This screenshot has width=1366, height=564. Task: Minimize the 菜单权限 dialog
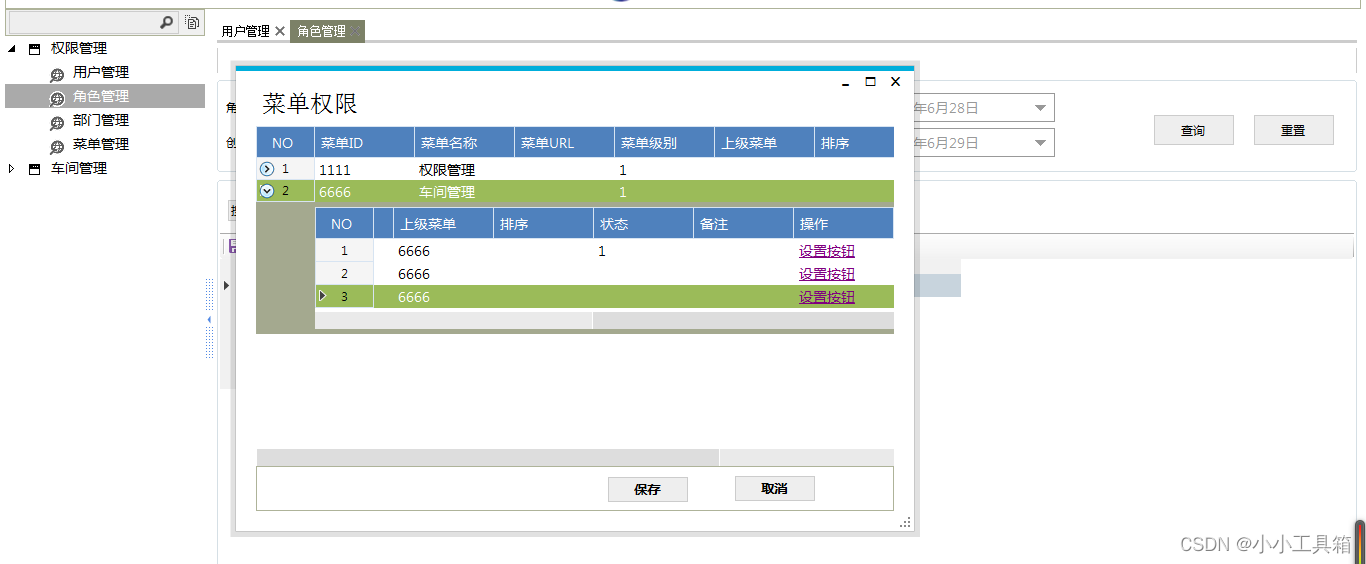(x=846, y=84)
